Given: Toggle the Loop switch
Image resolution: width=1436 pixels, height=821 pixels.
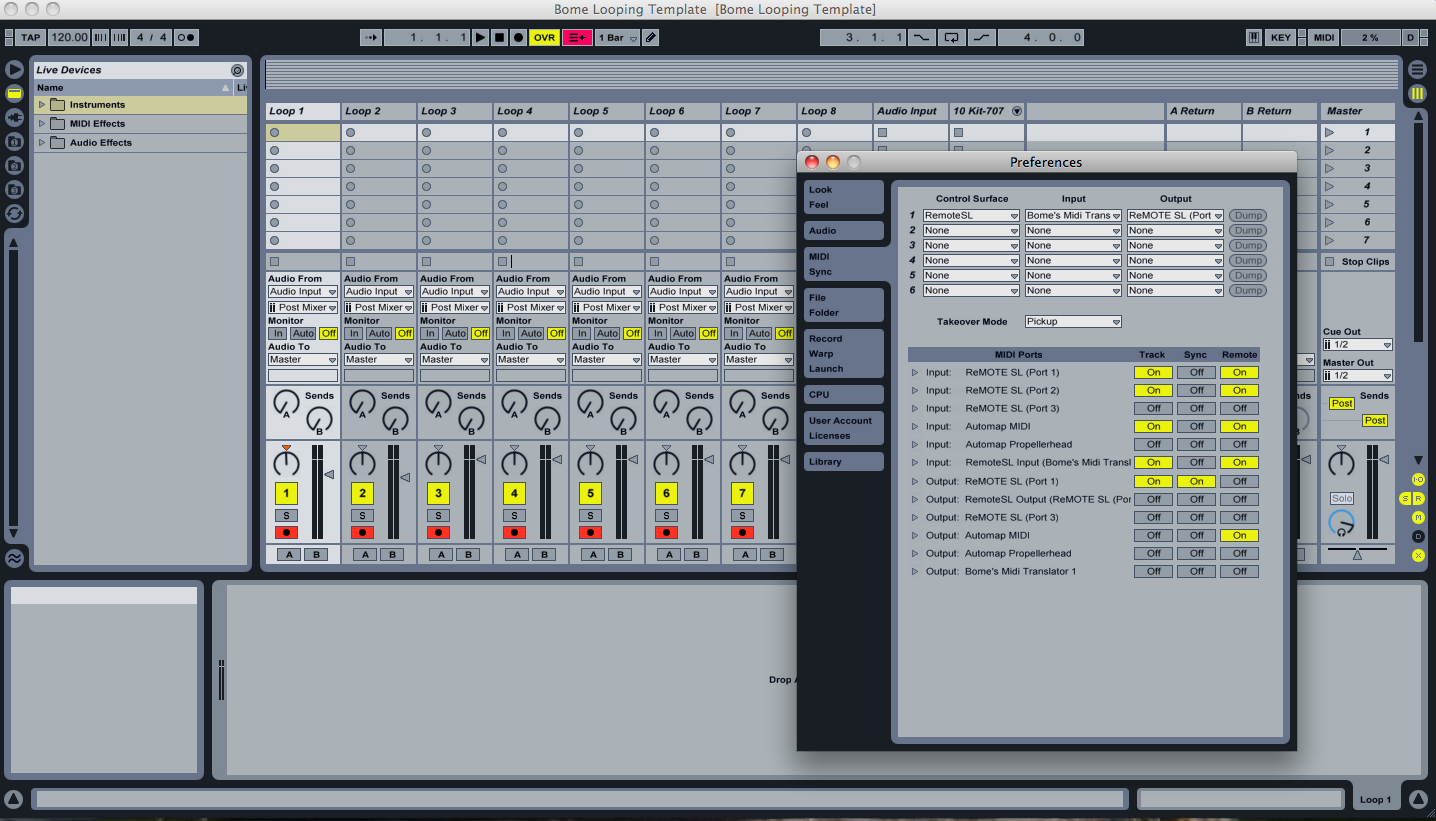Looking at the screenshot, I should click(952, 37).
